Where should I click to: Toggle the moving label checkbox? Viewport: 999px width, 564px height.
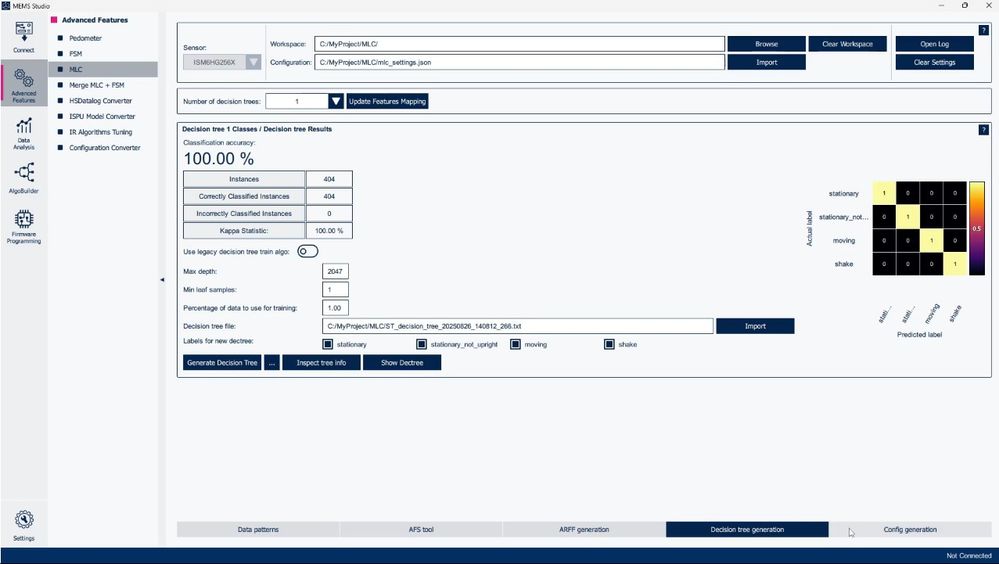coord(515,344)
